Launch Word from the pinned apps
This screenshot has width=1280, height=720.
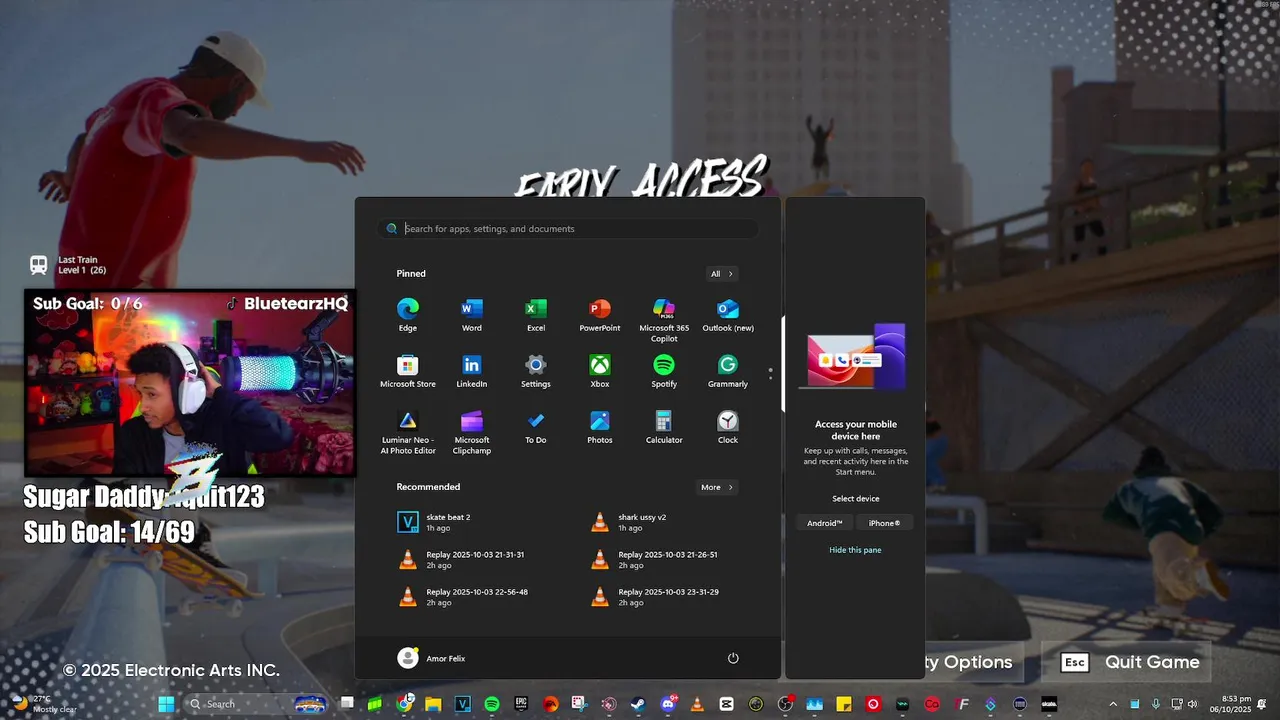pos(472,314)
